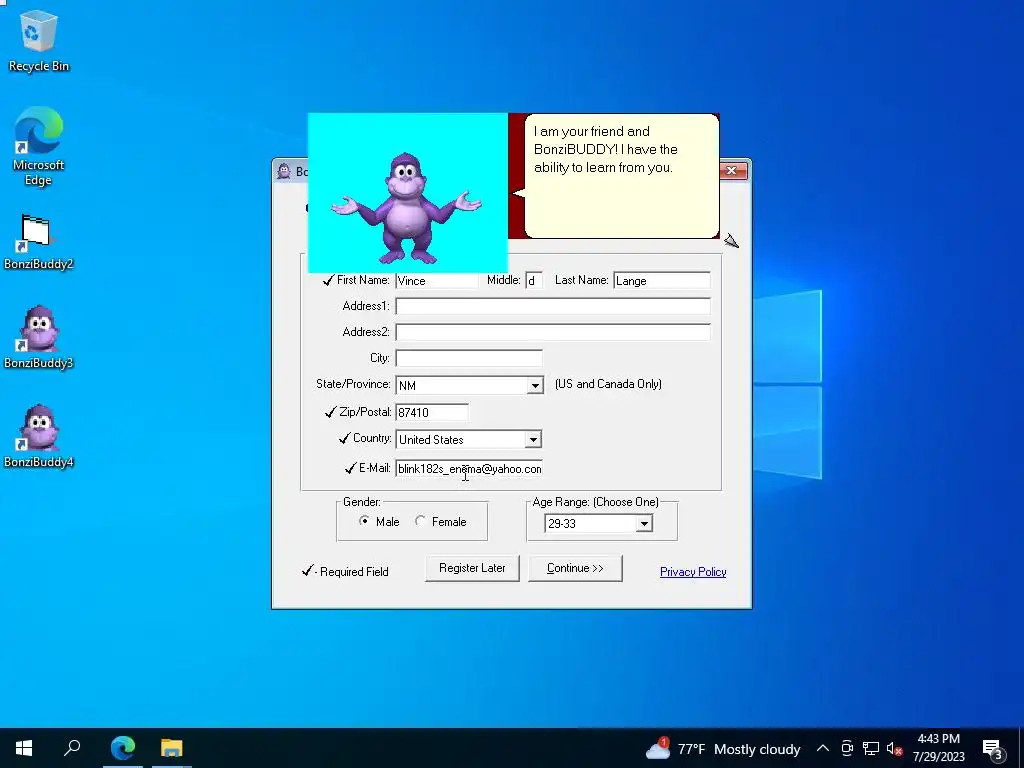The width and height of the screenshot is (1024, 768).
Task: Click the BonziBuddy title bar icon
Action: pos(283,171)
